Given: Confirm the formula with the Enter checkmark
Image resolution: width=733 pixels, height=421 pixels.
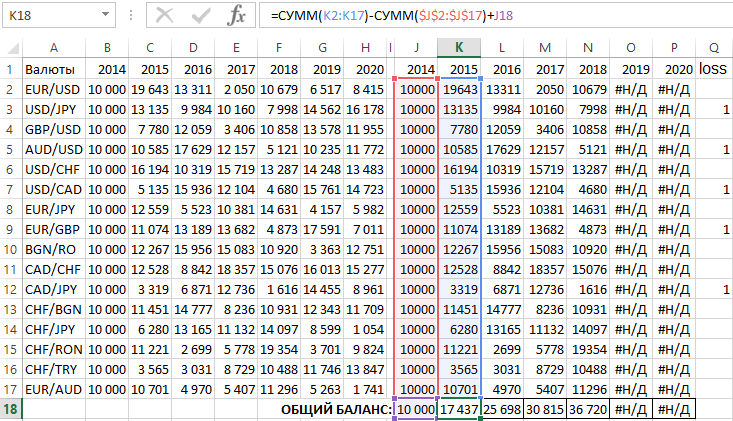Looking at the screenshot, I should (201, 16).
